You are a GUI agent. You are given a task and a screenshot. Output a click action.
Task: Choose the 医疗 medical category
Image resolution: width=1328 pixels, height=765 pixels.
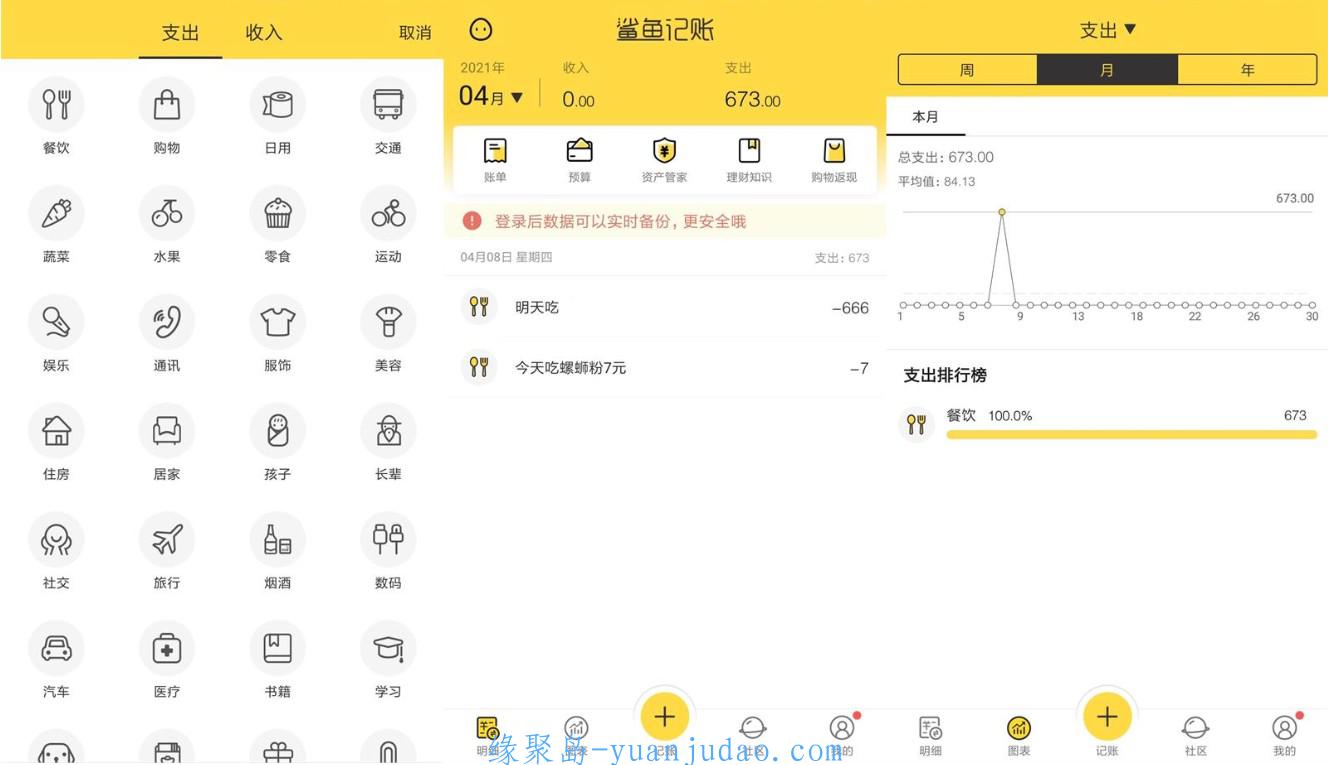(x=167, y=649)
